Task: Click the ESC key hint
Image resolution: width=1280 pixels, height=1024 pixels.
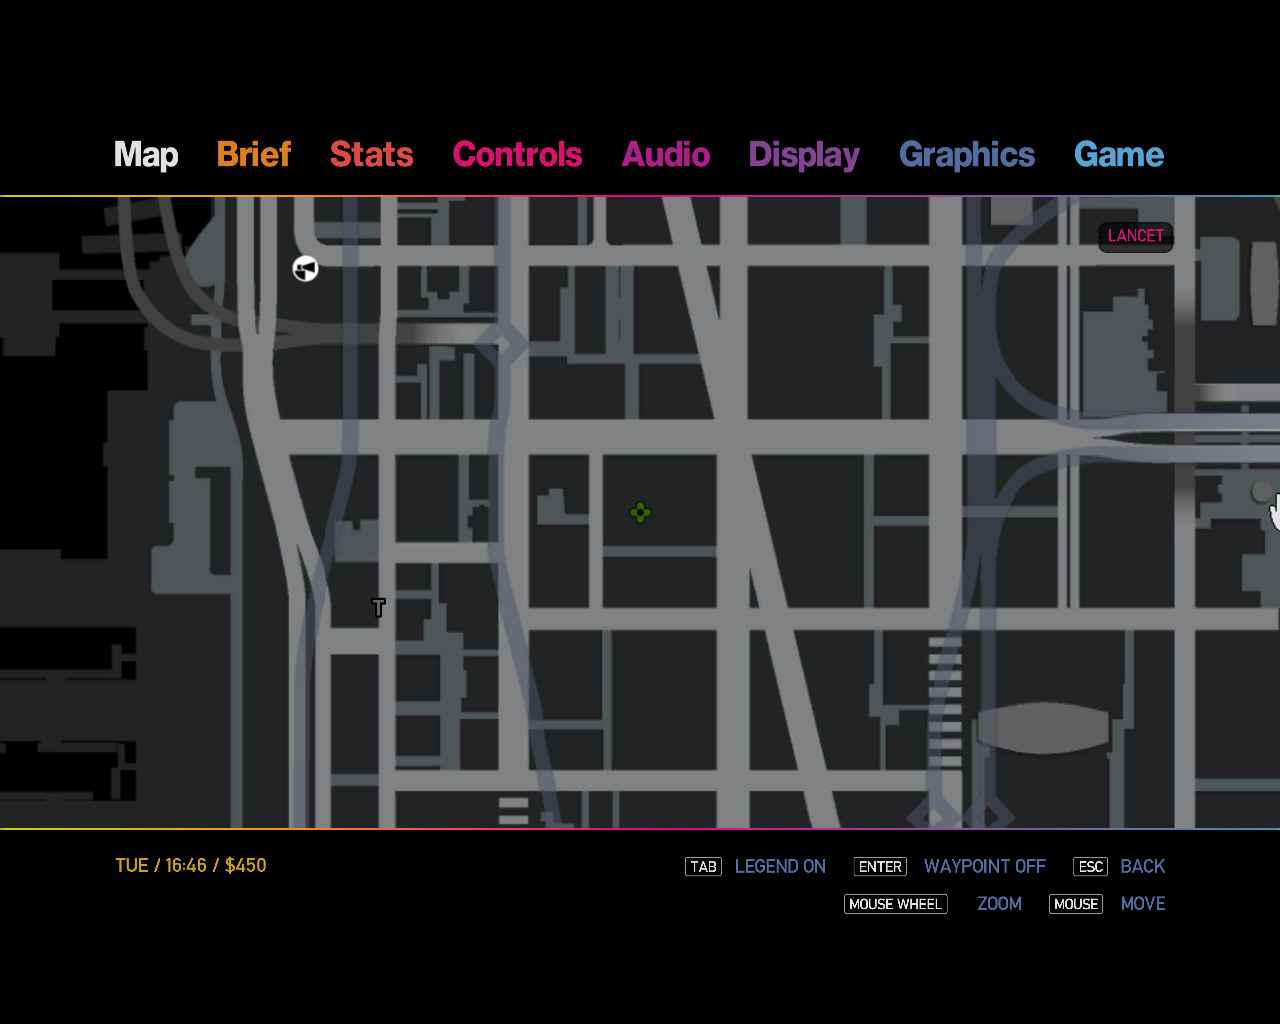Action: pyautogui.click(x=1091, y=867)
